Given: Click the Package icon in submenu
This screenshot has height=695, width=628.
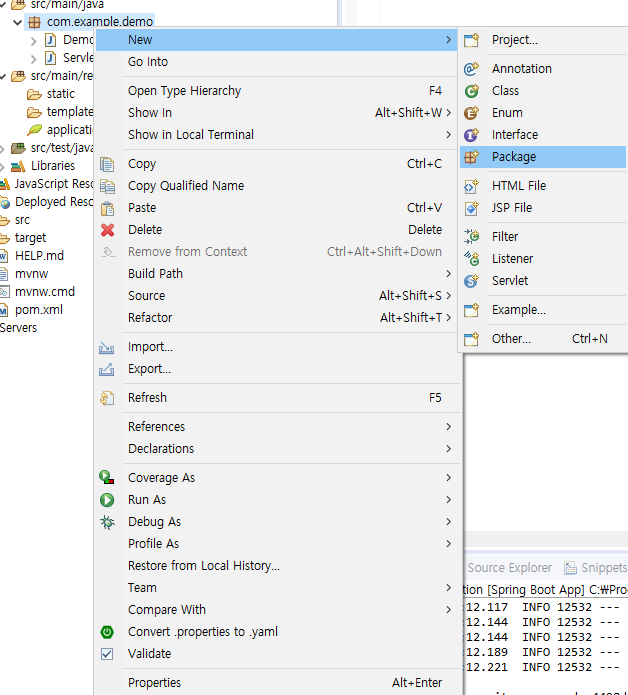Looking at the screenshot, I should coord(471,157).
